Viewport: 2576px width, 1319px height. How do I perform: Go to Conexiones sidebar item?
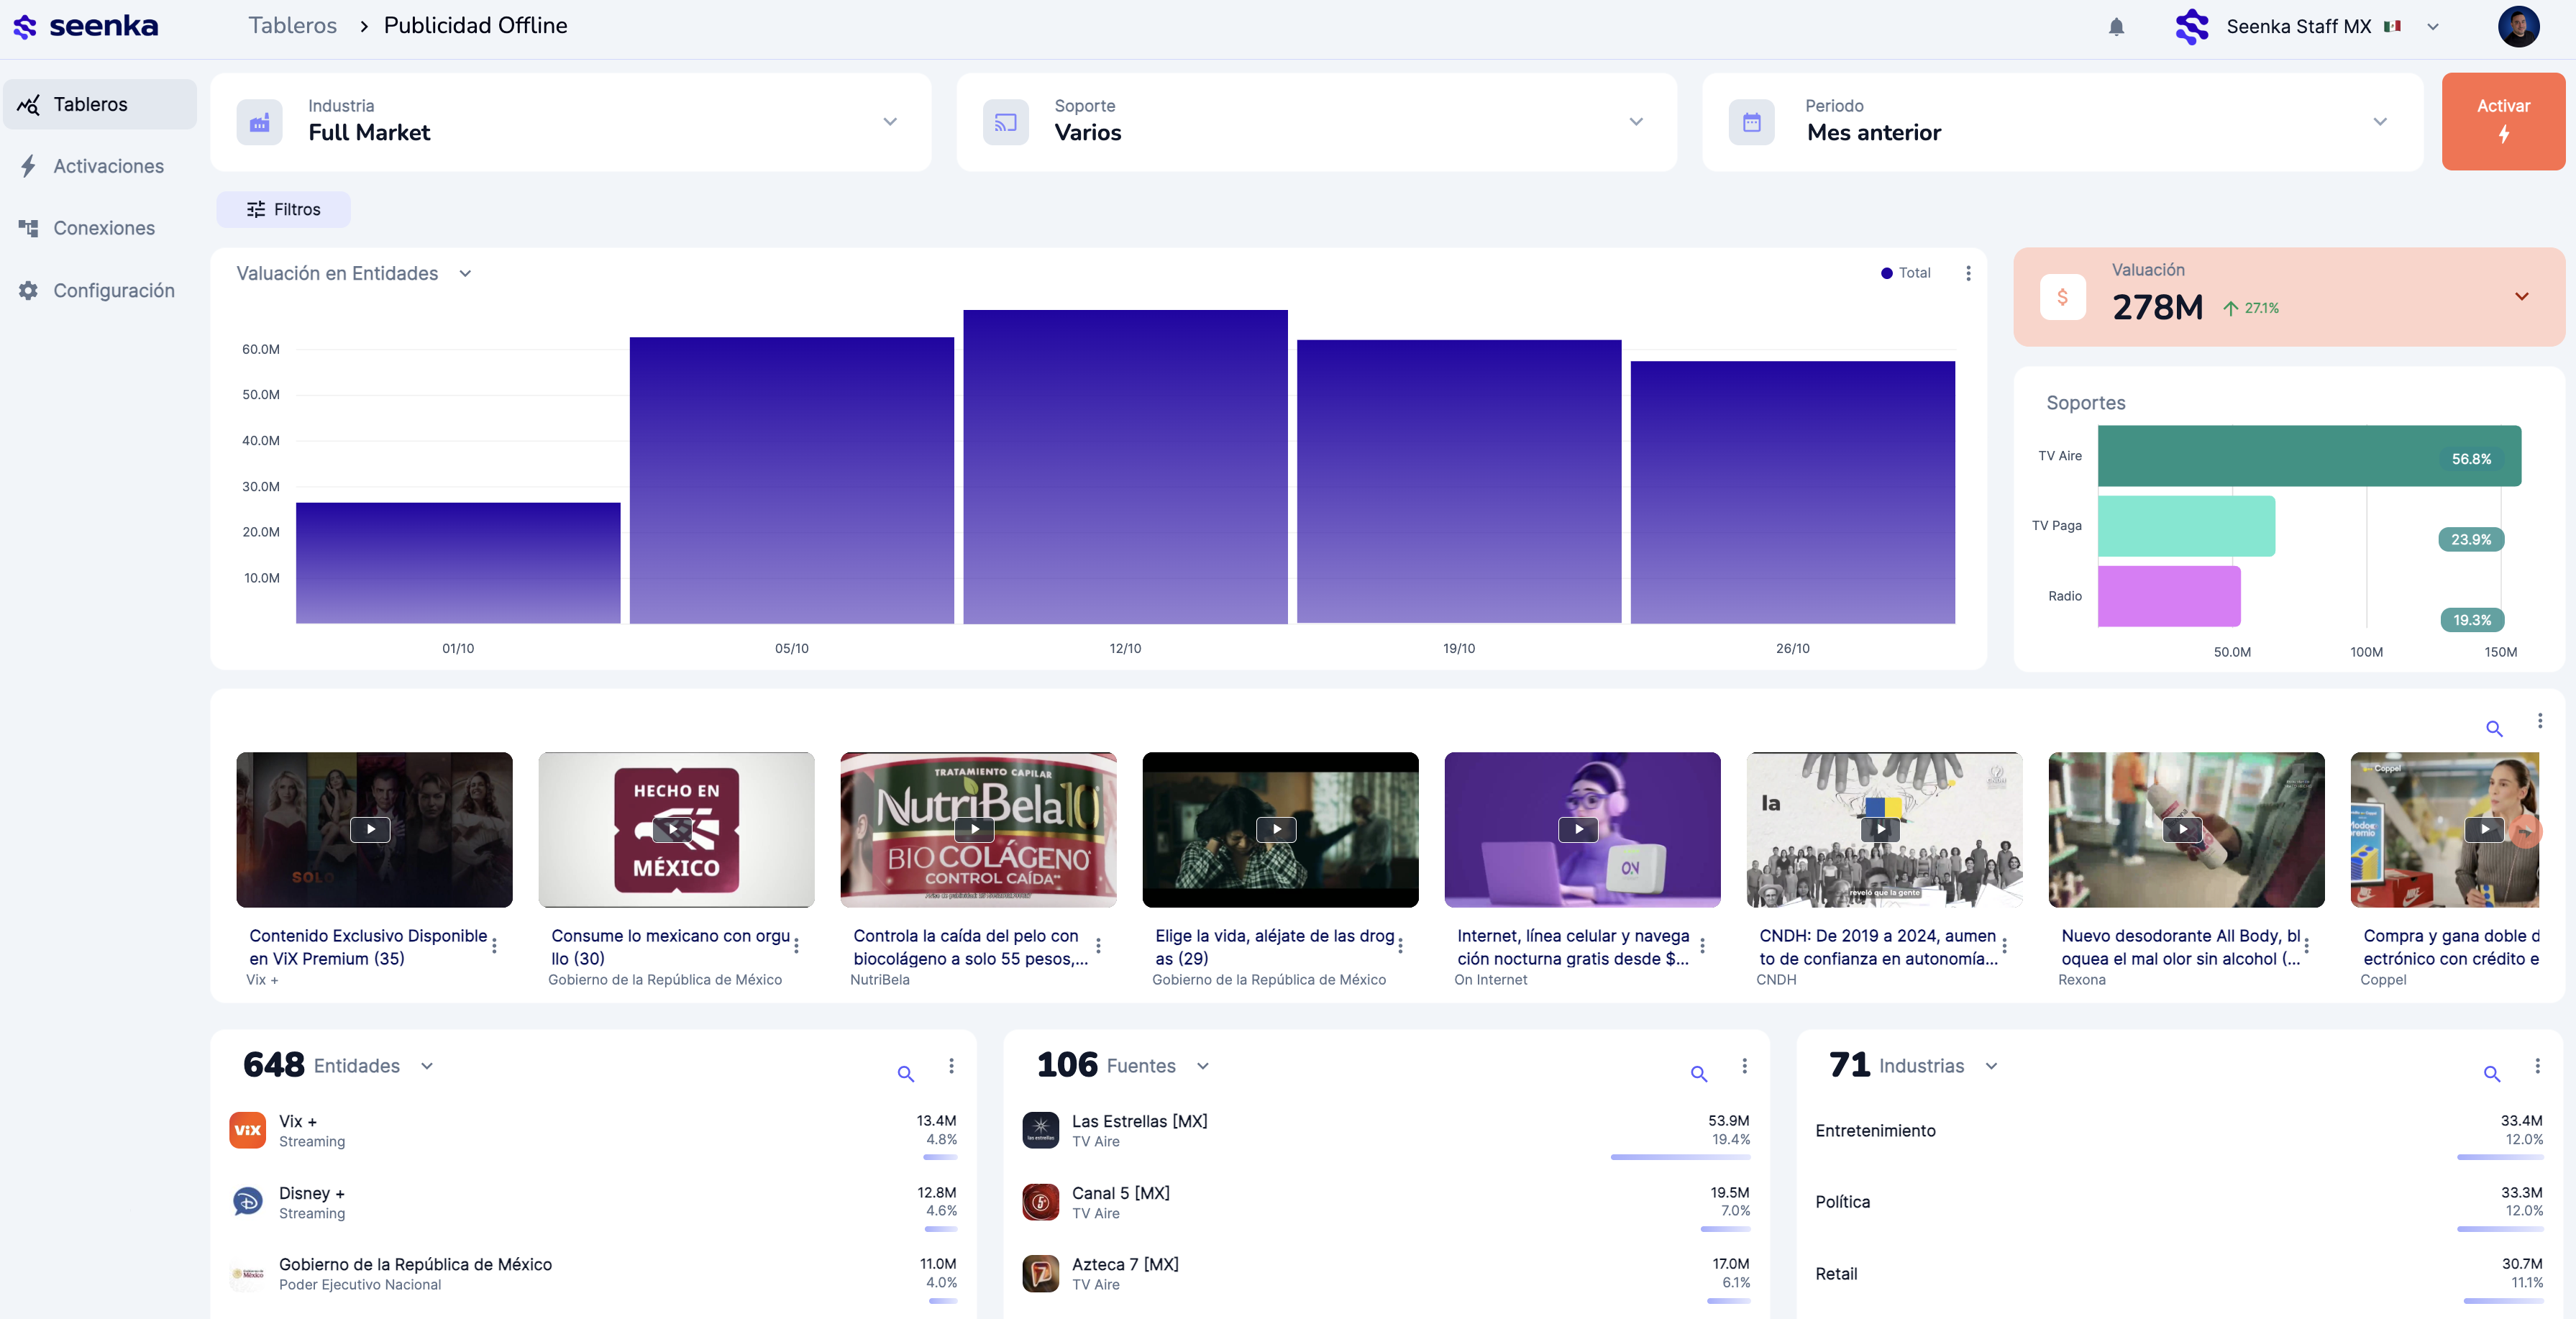[104, 228]
